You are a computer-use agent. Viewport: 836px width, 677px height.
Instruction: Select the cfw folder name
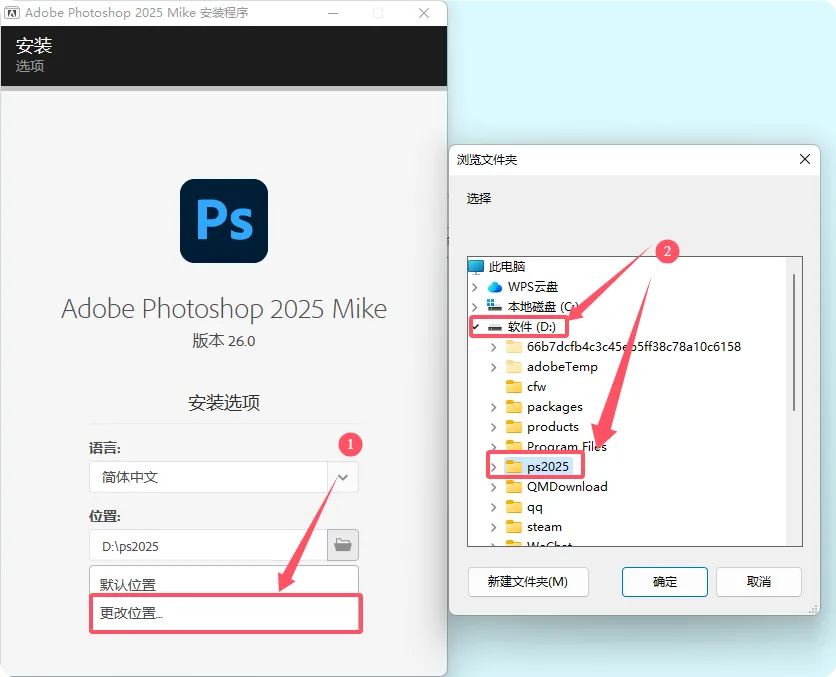click(536, 386)
